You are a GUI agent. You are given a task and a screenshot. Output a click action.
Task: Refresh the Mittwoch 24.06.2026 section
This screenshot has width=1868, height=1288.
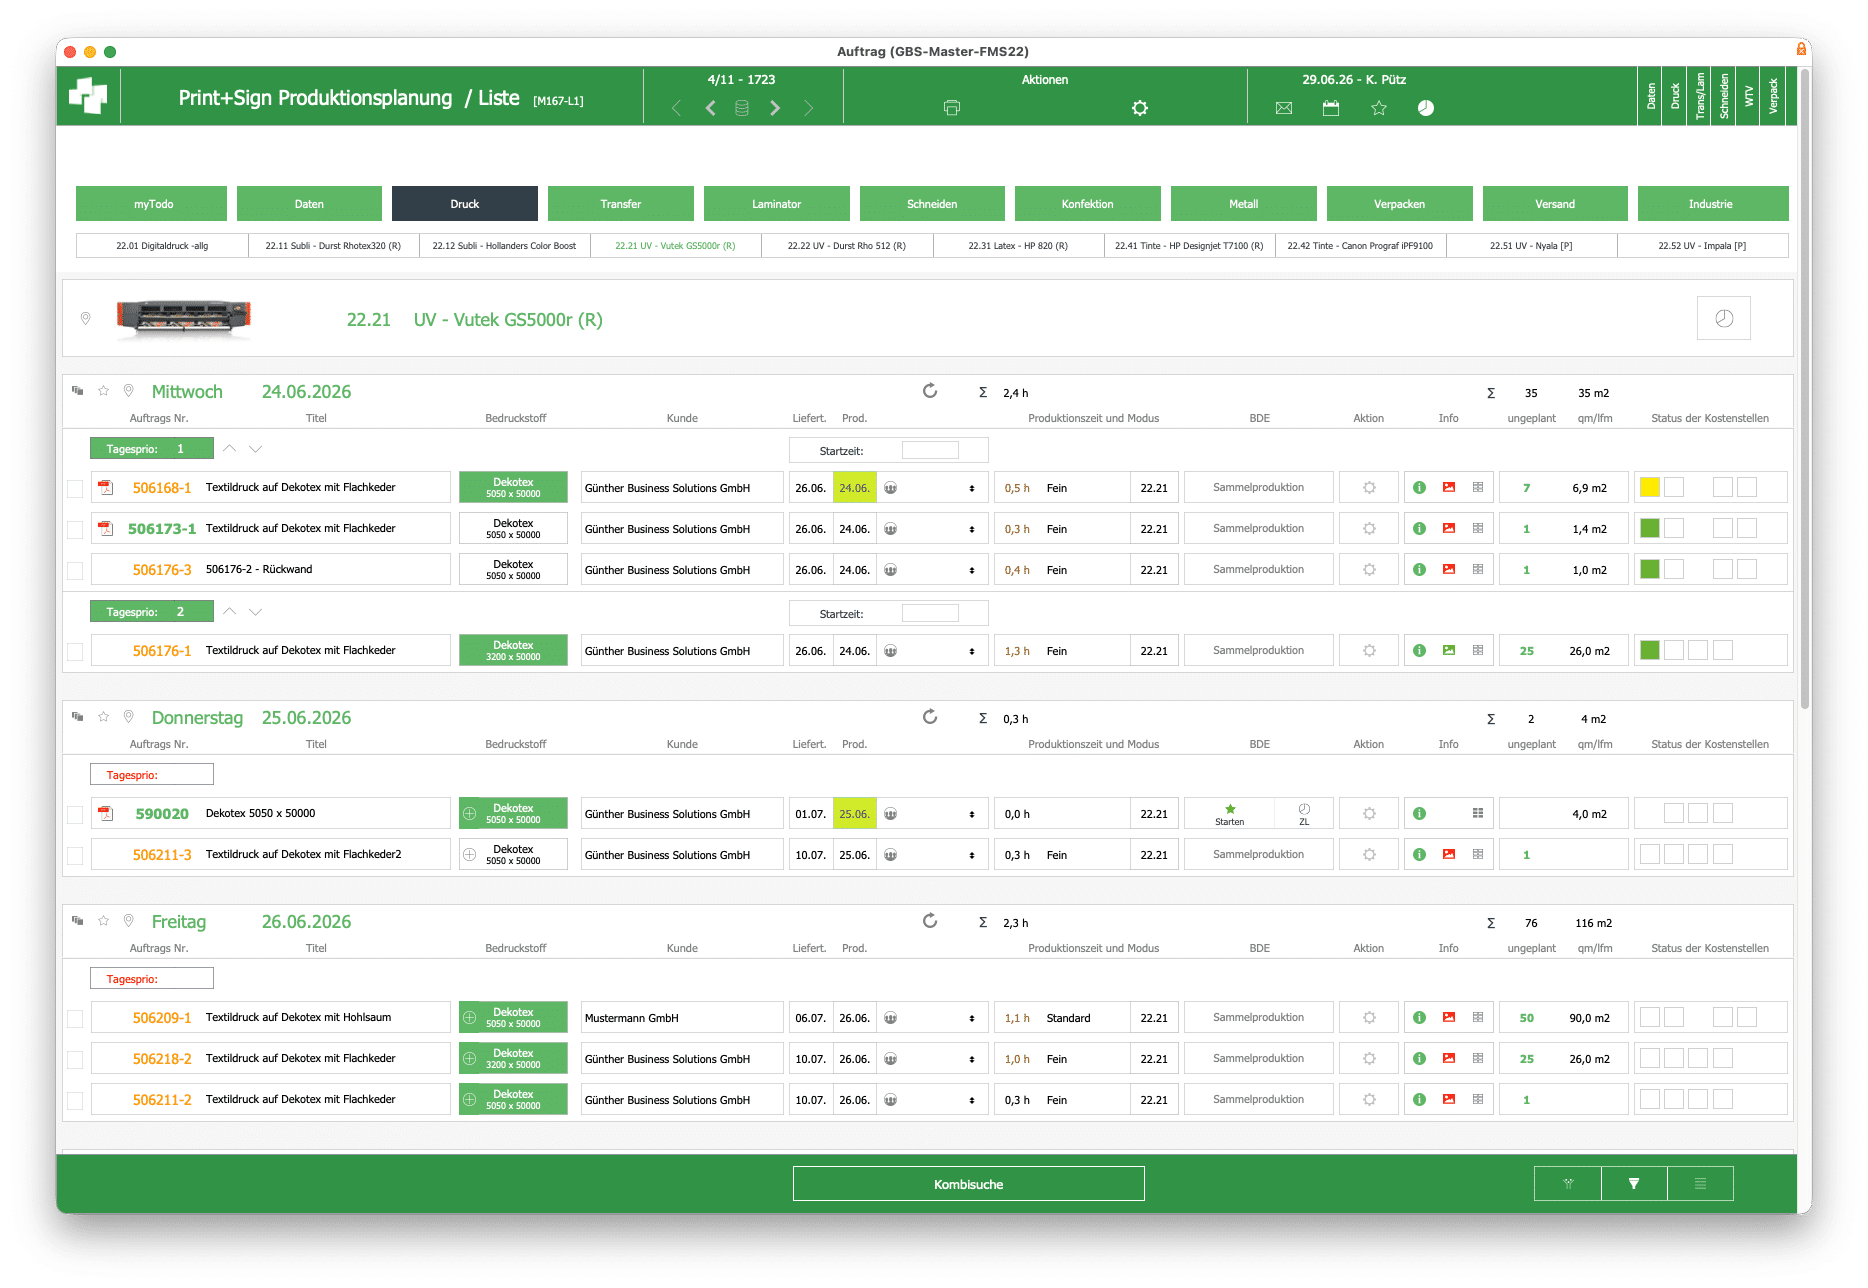pos(930,391)
